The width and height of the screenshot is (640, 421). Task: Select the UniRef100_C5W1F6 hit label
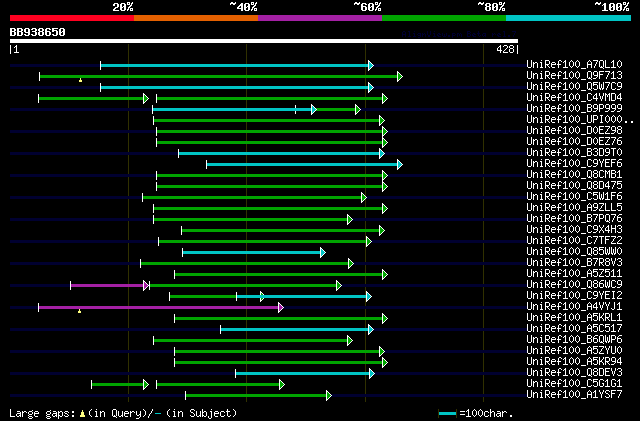pyautogui.click(x=574, y=196)
